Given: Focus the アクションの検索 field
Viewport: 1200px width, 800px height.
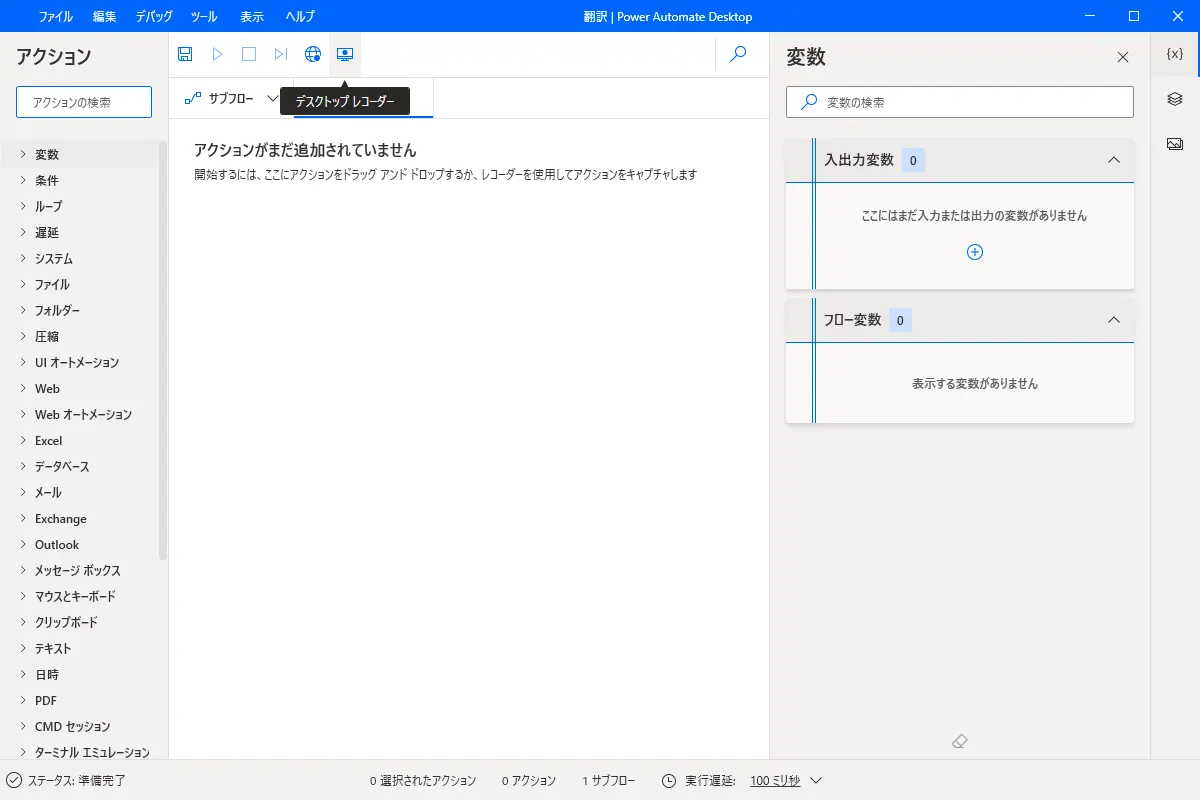Looking at the screenshot, I should click(84, 102).
